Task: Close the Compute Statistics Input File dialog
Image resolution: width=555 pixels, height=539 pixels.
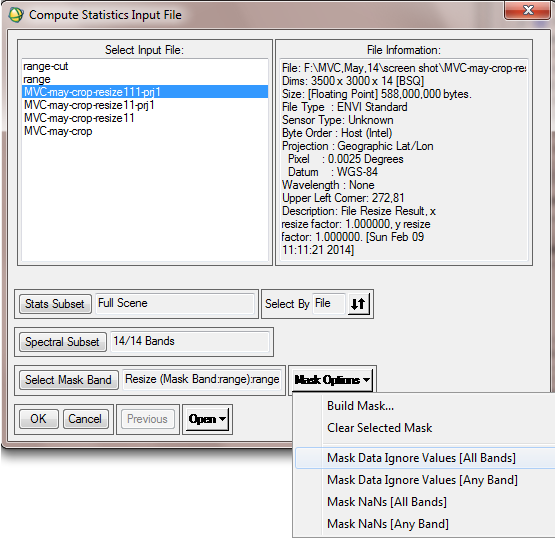Action: (x=528, y=10)
